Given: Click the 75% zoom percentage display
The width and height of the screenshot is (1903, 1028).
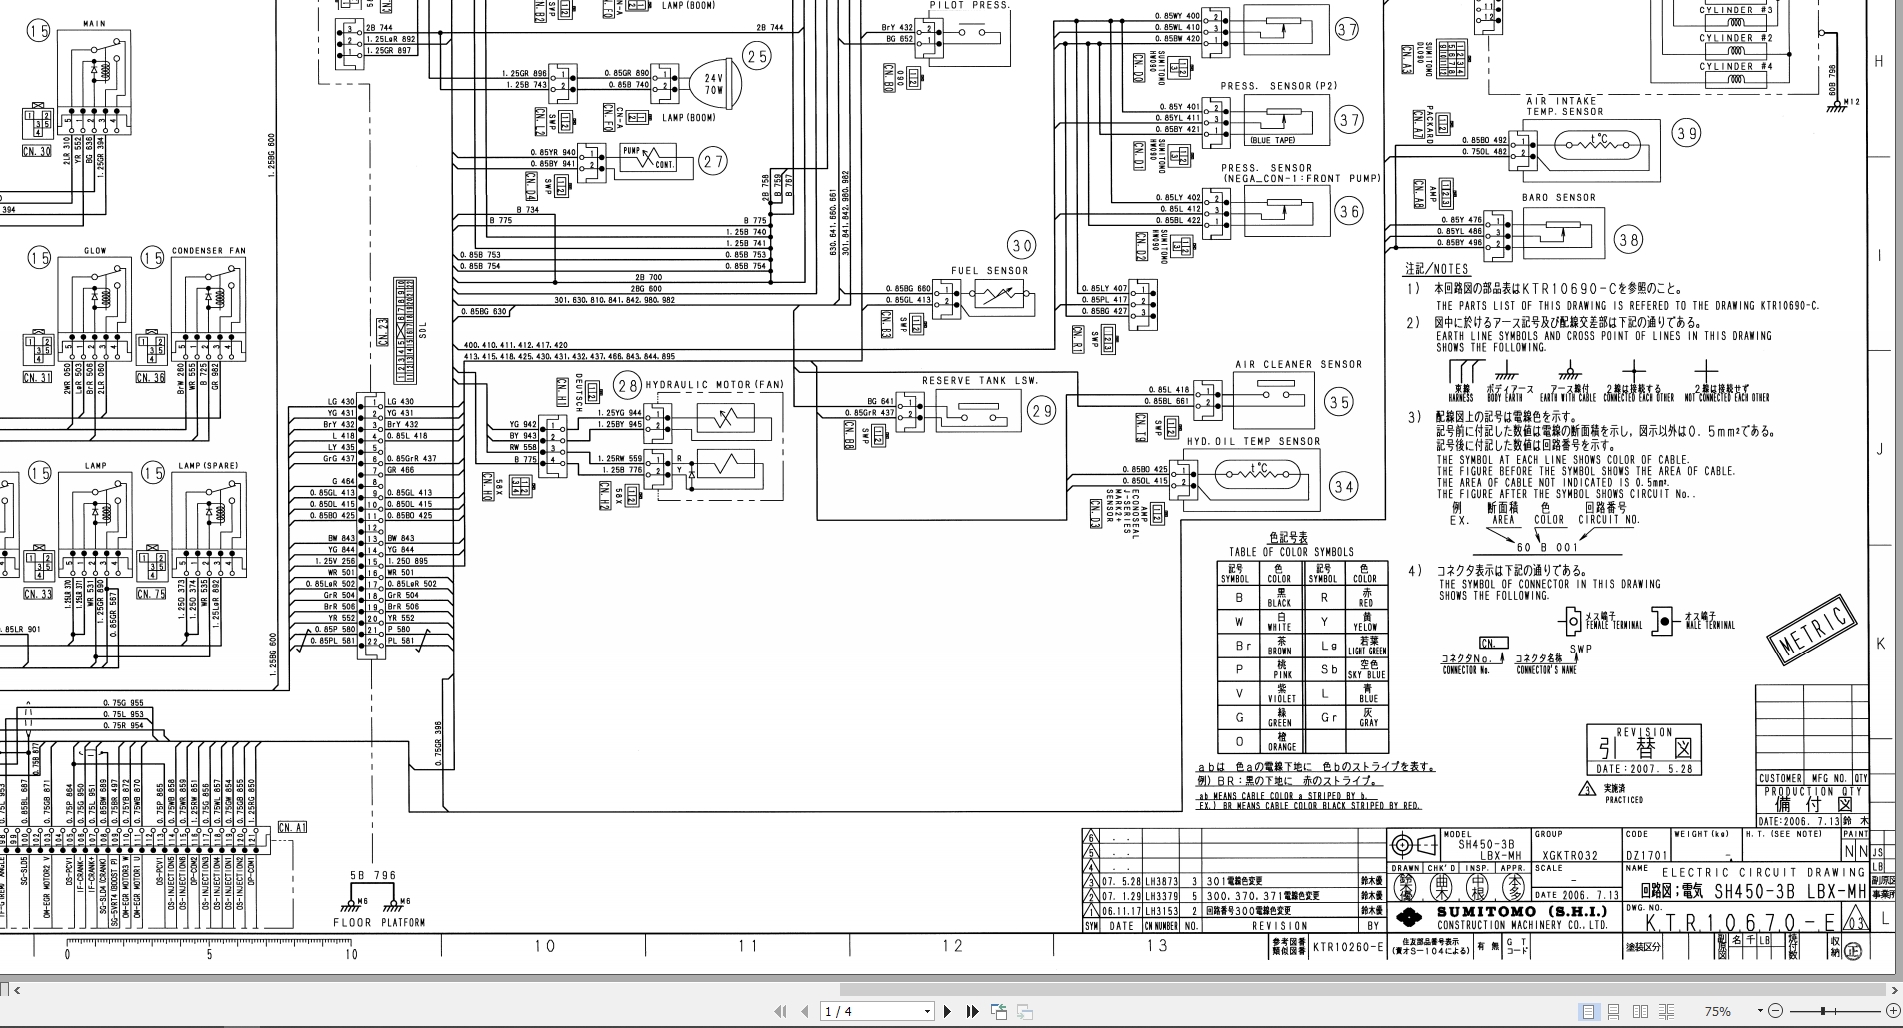Looking at the screenshot, I should 1718,1011.
